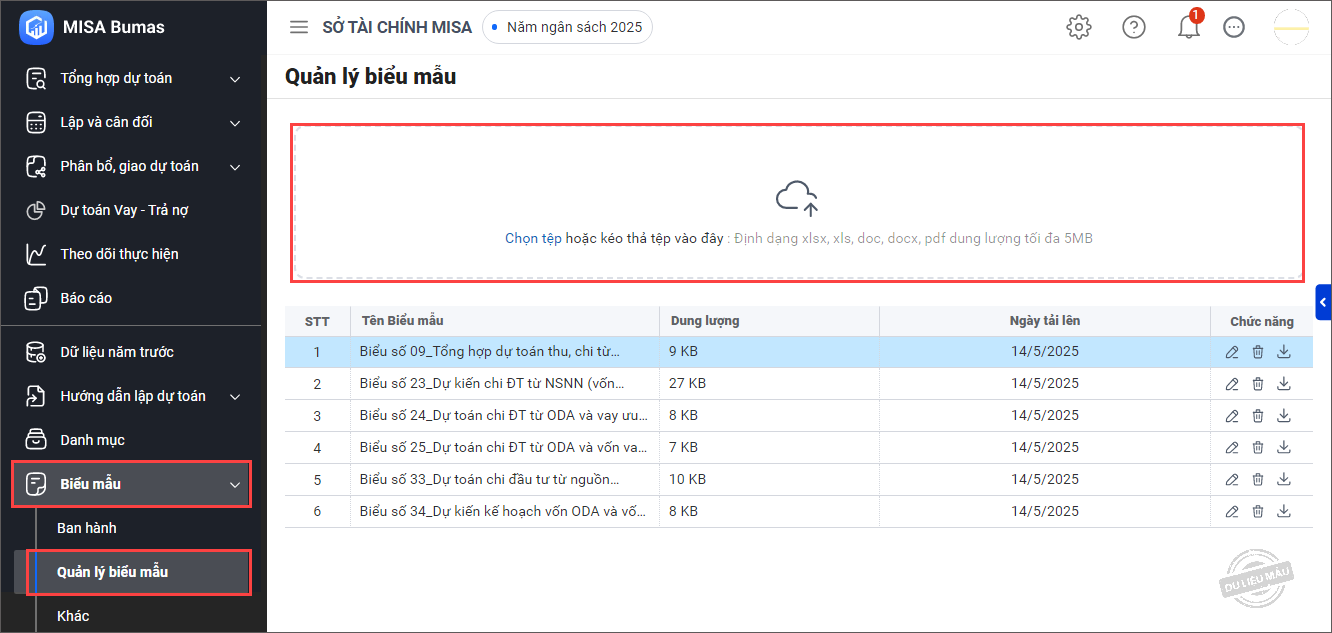
Task: Go to Báo cáo menu
Action: [x=86, y=298]
